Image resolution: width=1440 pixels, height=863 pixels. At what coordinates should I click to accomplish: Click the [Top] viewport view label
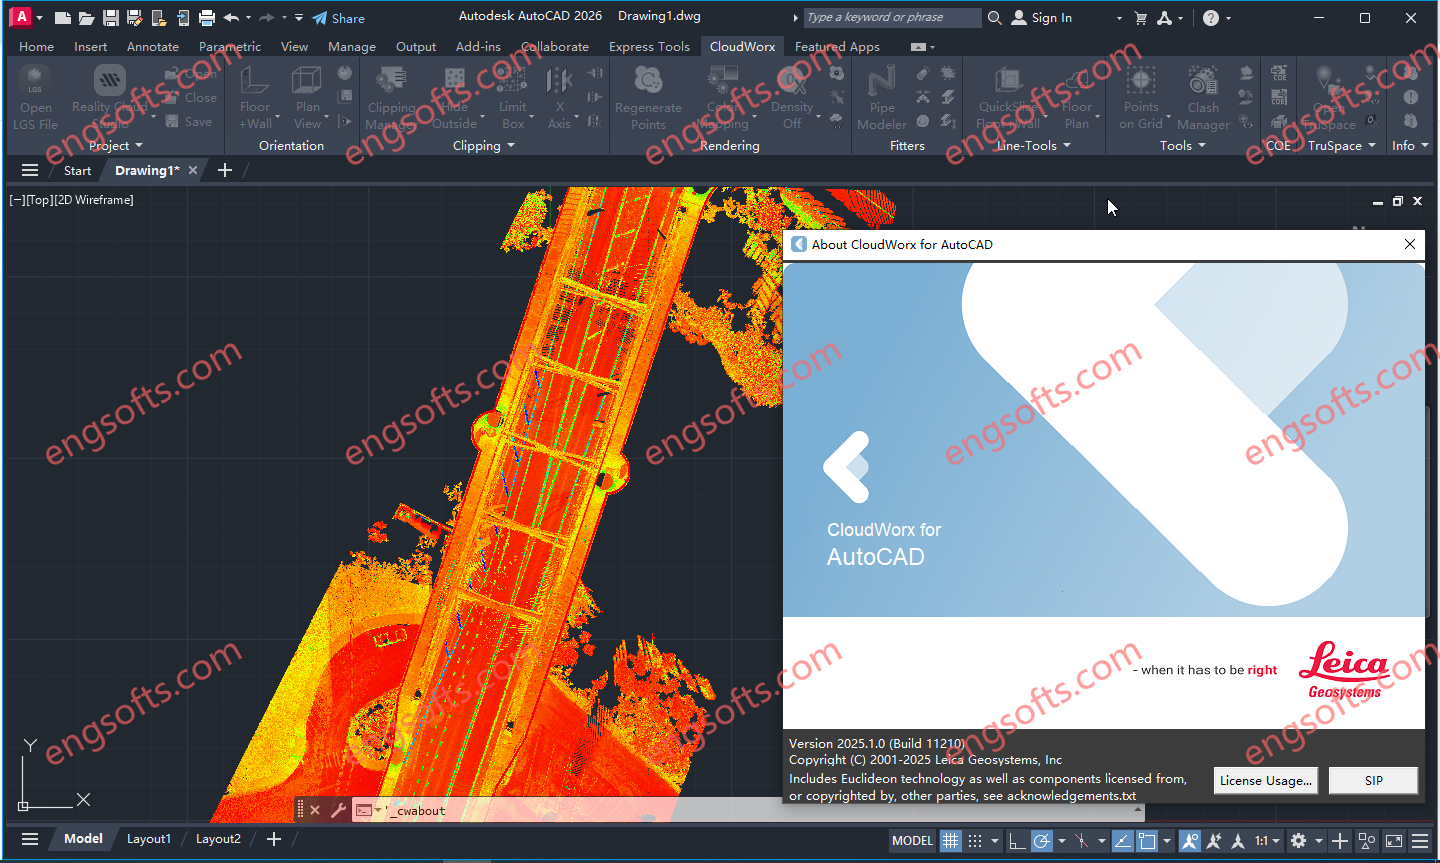coord(39,200)
